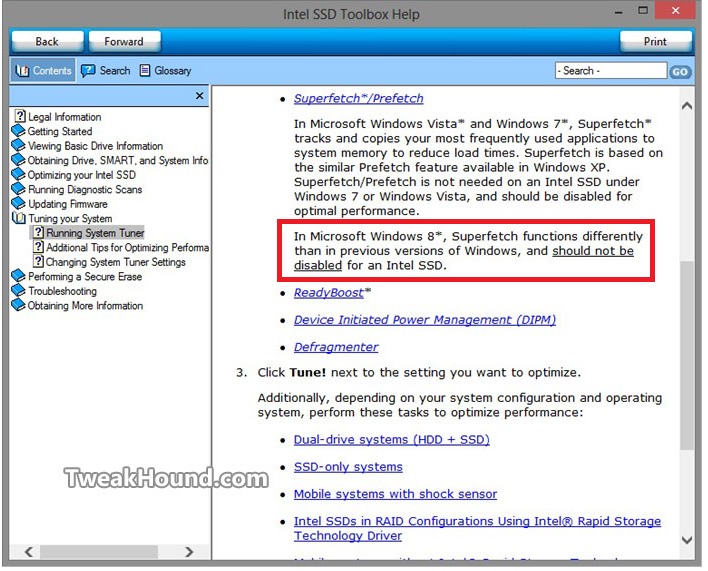
Task: Print the current help topic
Action: [x=655, y=42]
